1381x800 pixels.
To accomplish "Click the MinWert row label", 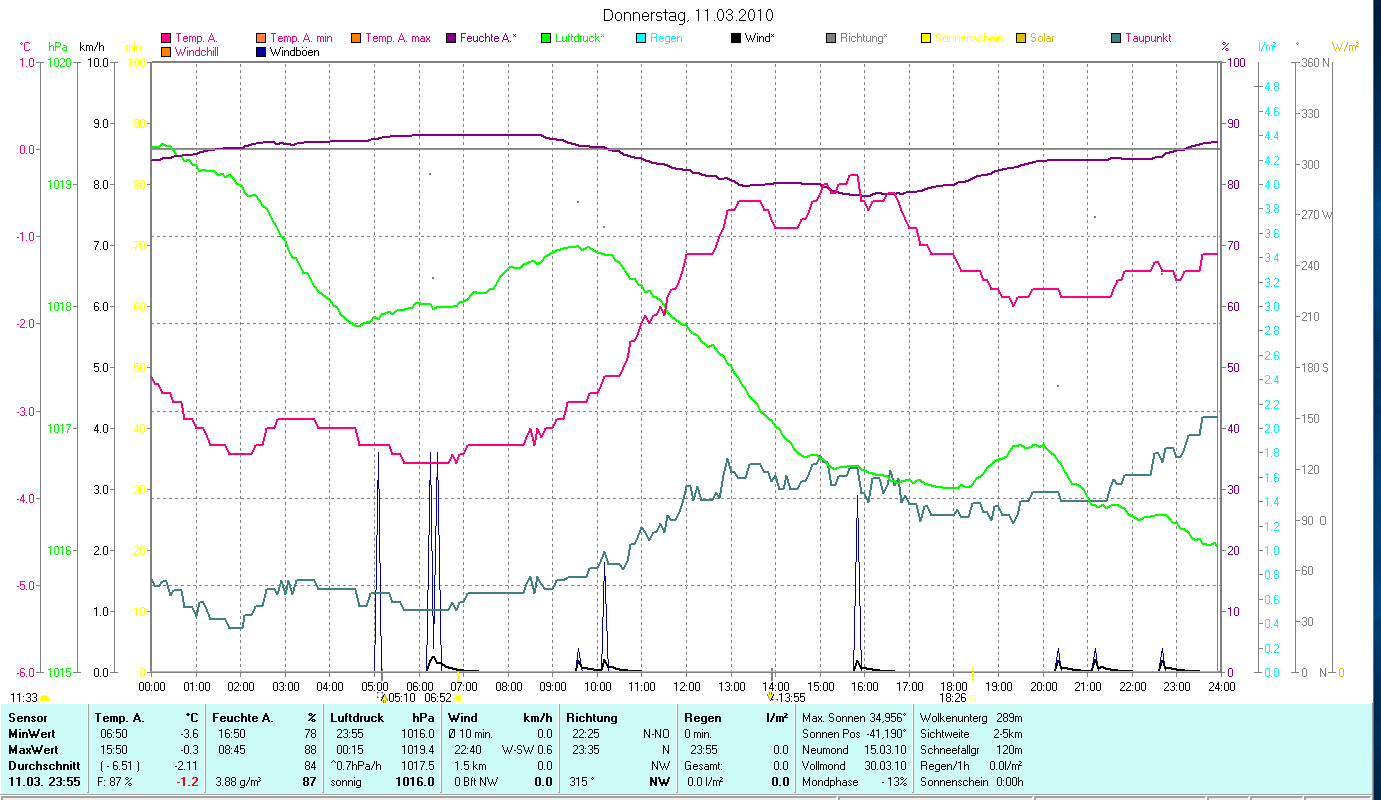I will (31, 733).
